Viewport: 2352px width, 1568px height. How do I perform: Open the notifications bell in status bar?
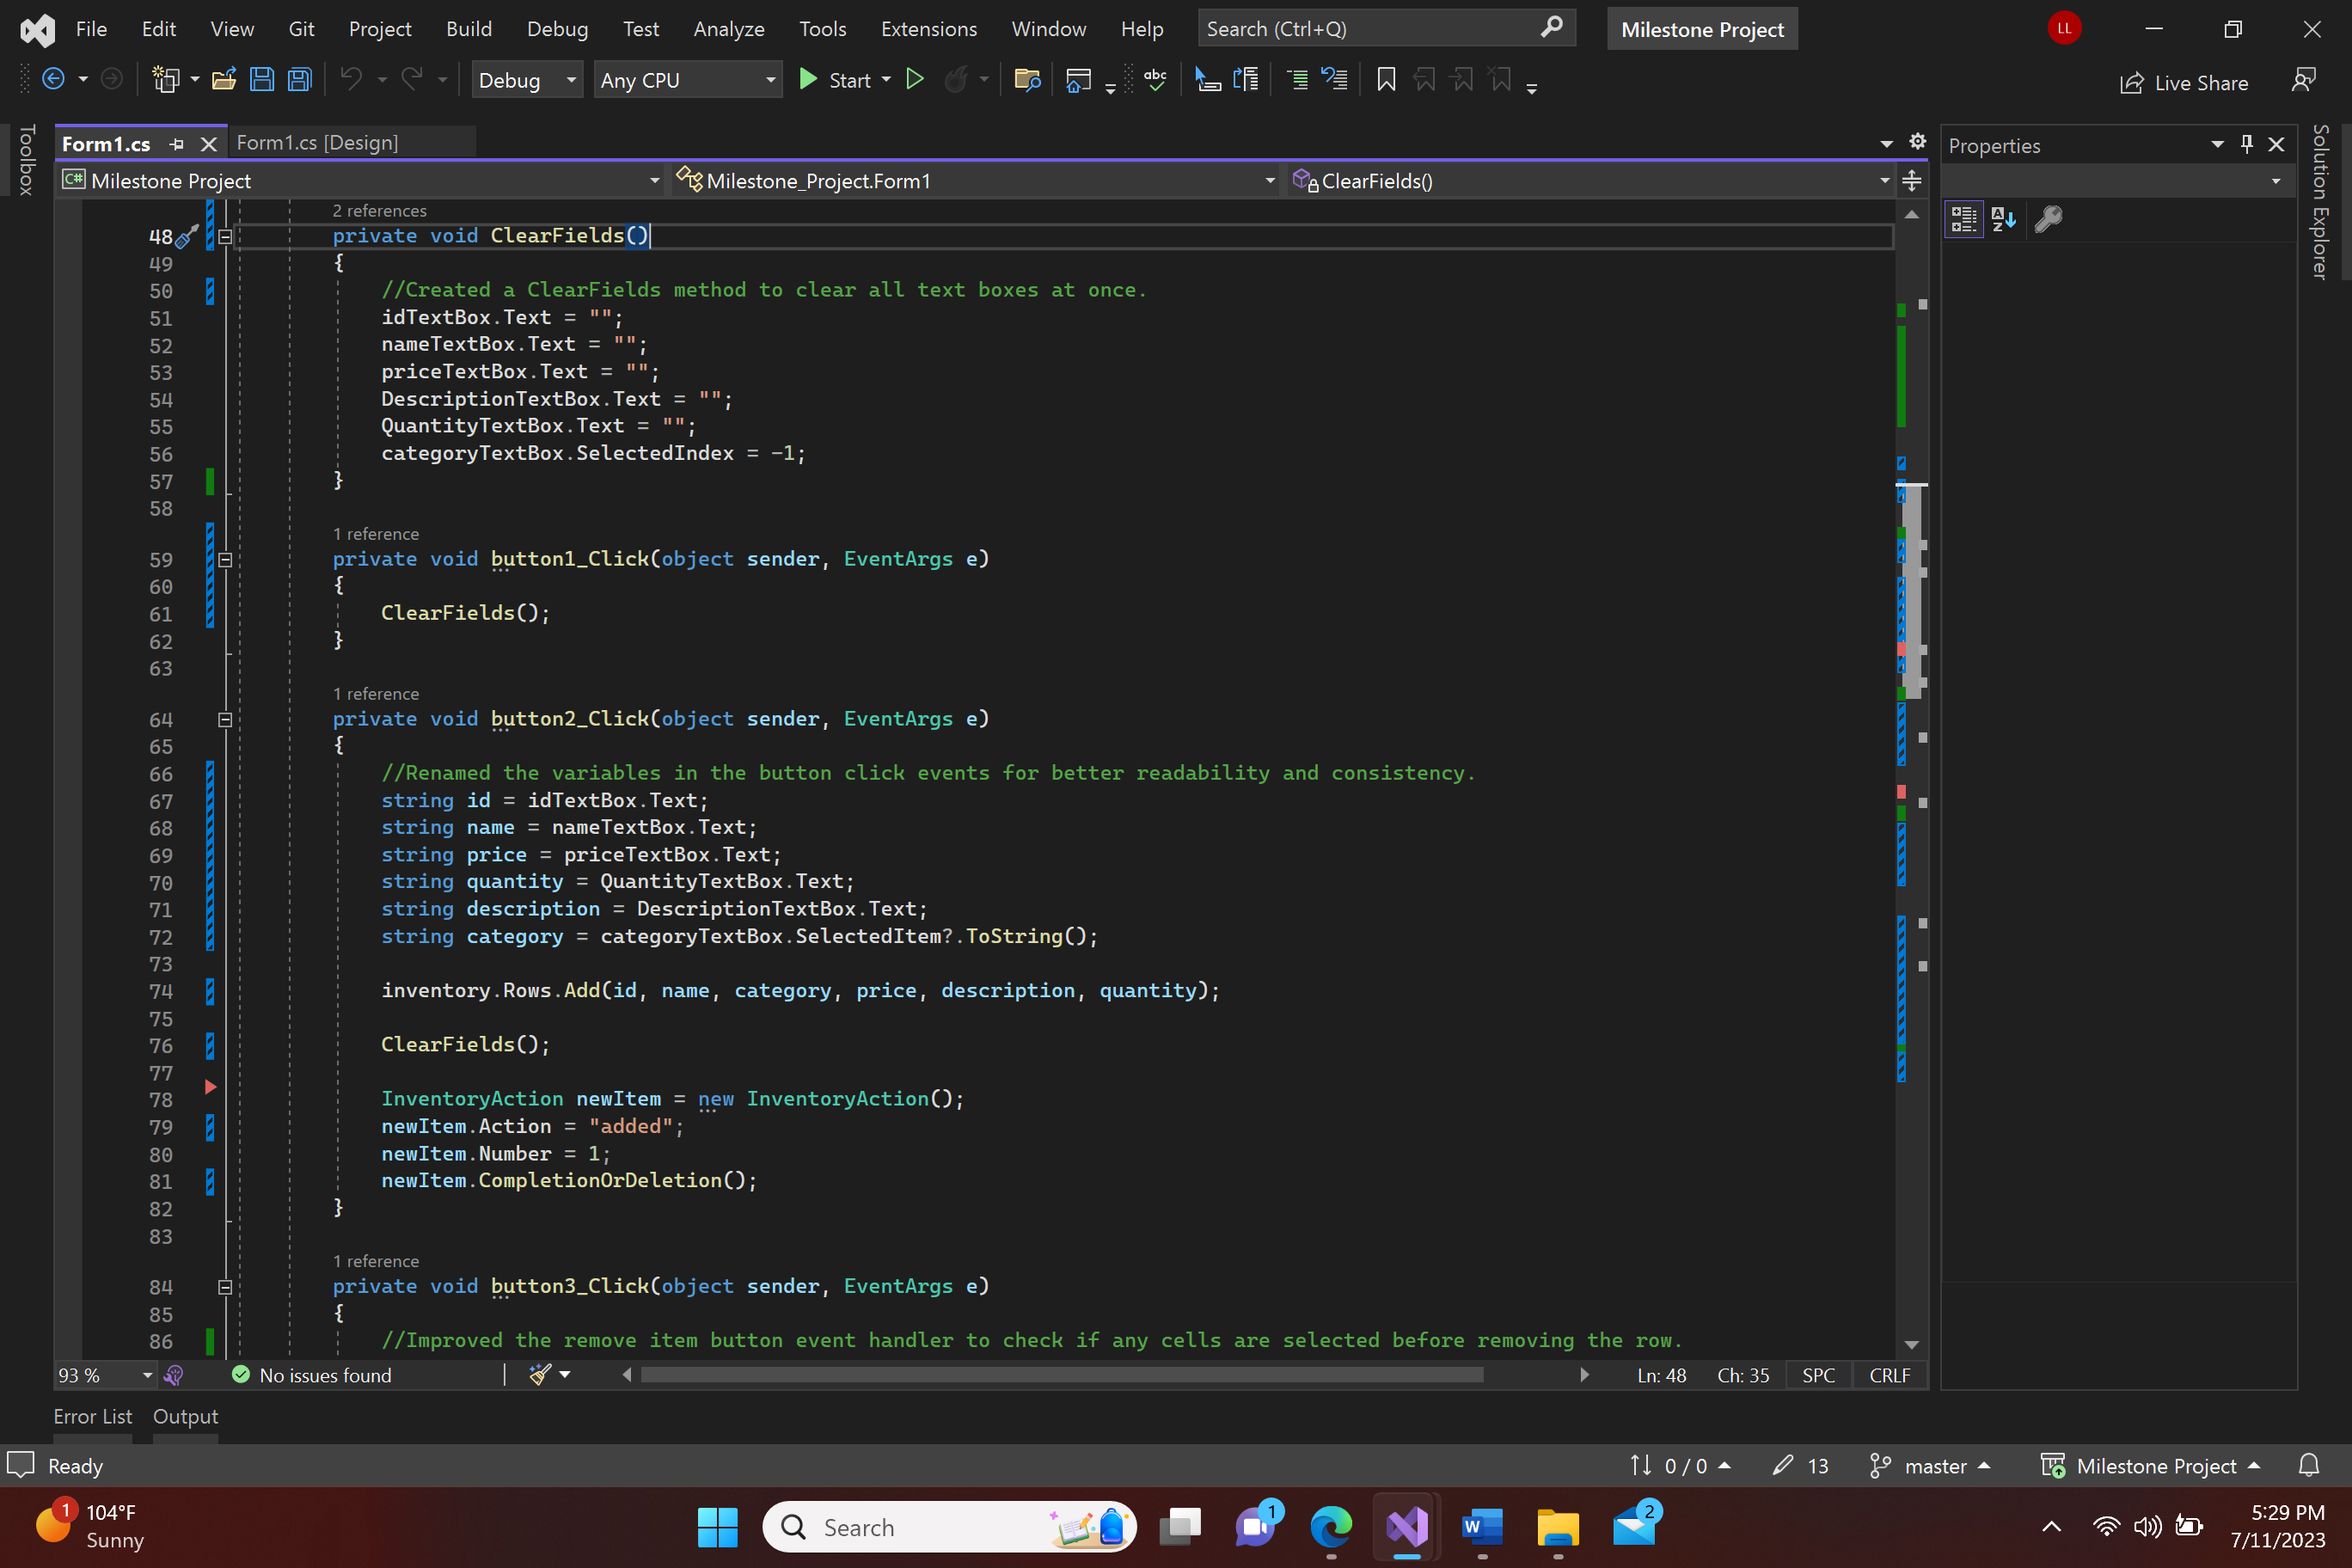2308,1466
